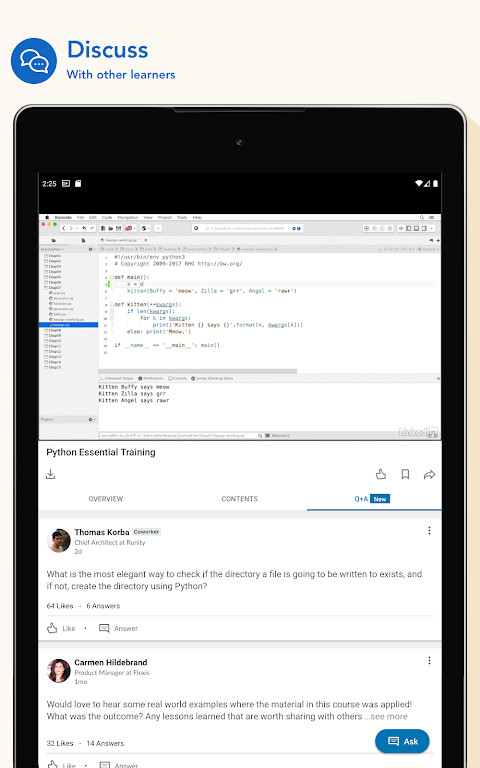Answer Thomas Korba's question

click(119, 628)
